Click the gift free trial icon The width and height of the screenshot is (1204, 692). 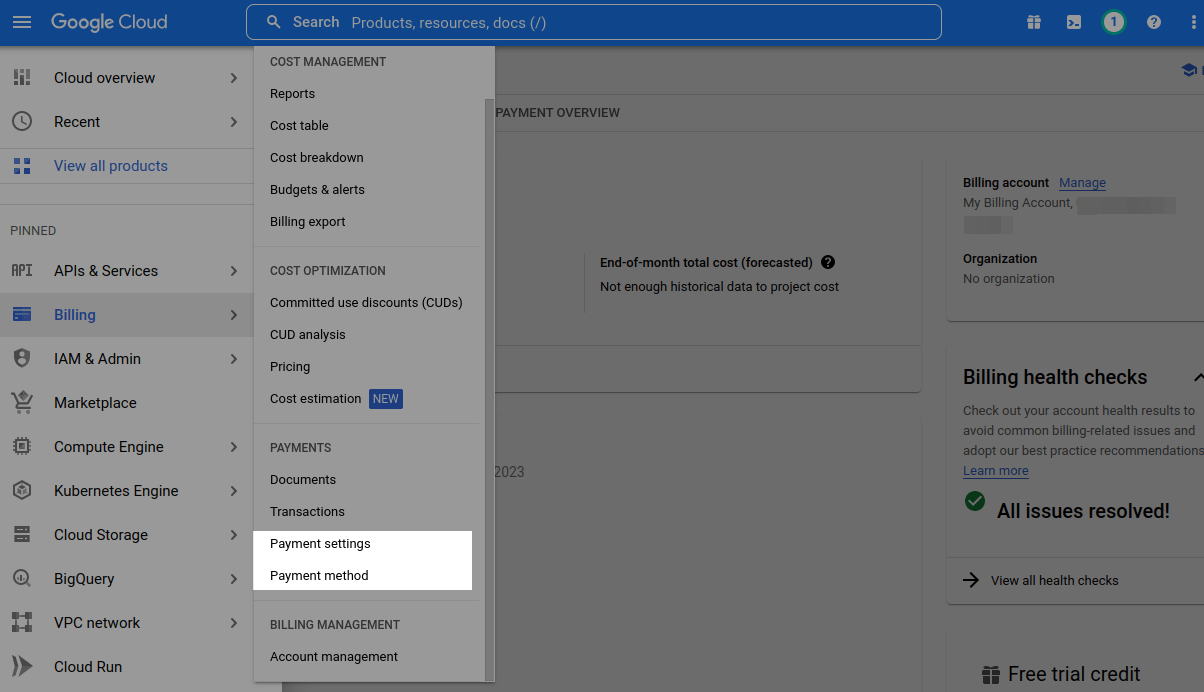click(x=1034, y=22)
